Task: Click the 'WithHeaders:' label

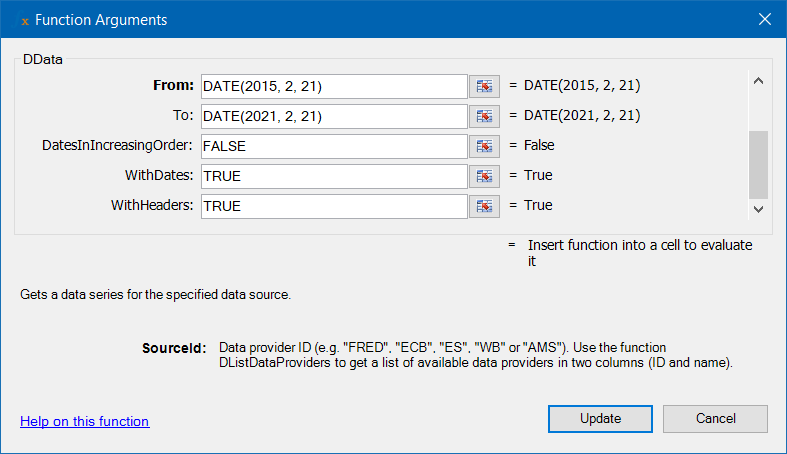Action: (x=152, y=205)
